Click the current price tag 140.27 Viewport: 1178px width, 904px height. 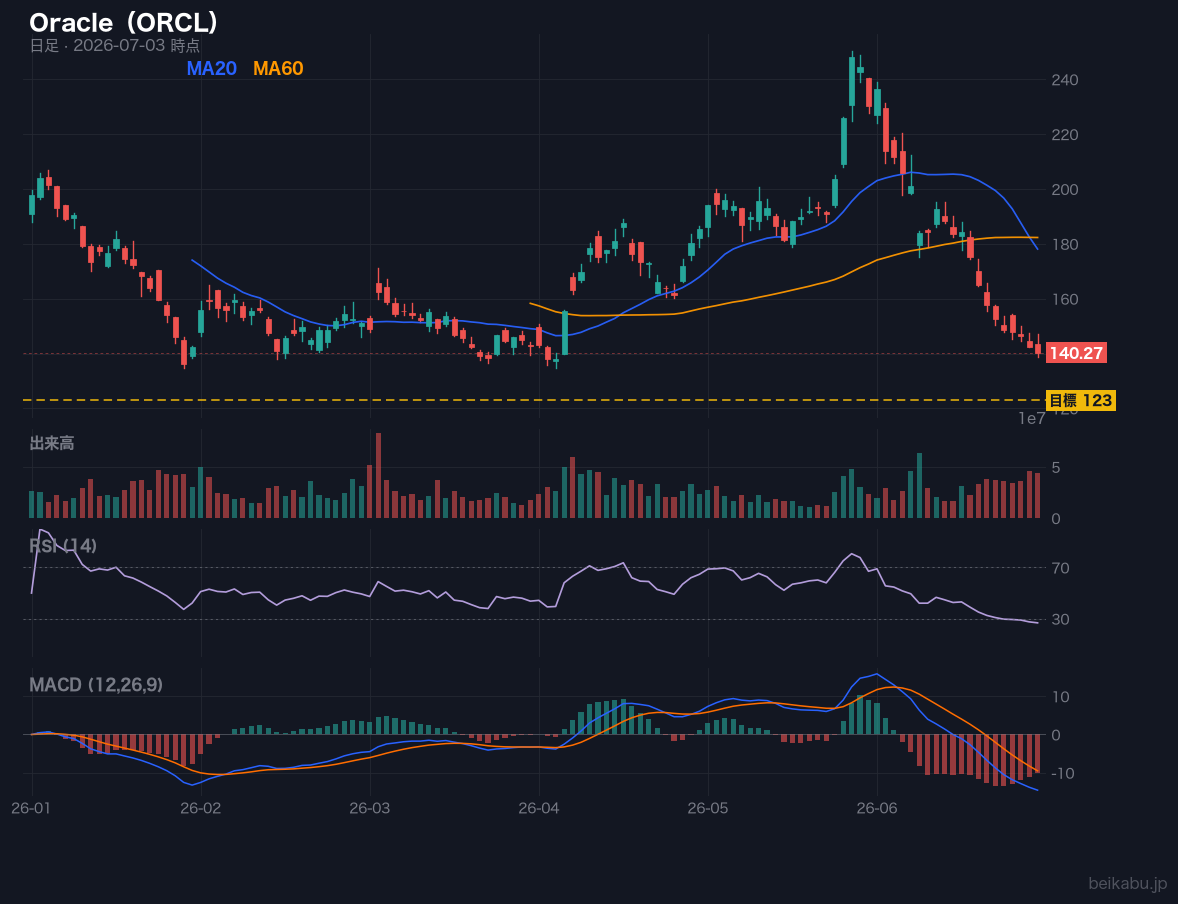1076,353
